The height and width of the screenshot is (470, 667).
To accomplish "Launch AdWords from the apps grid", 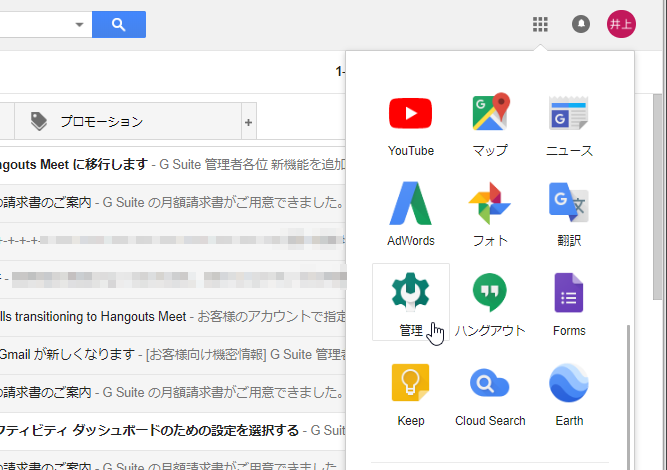I will tap(410, 214).
